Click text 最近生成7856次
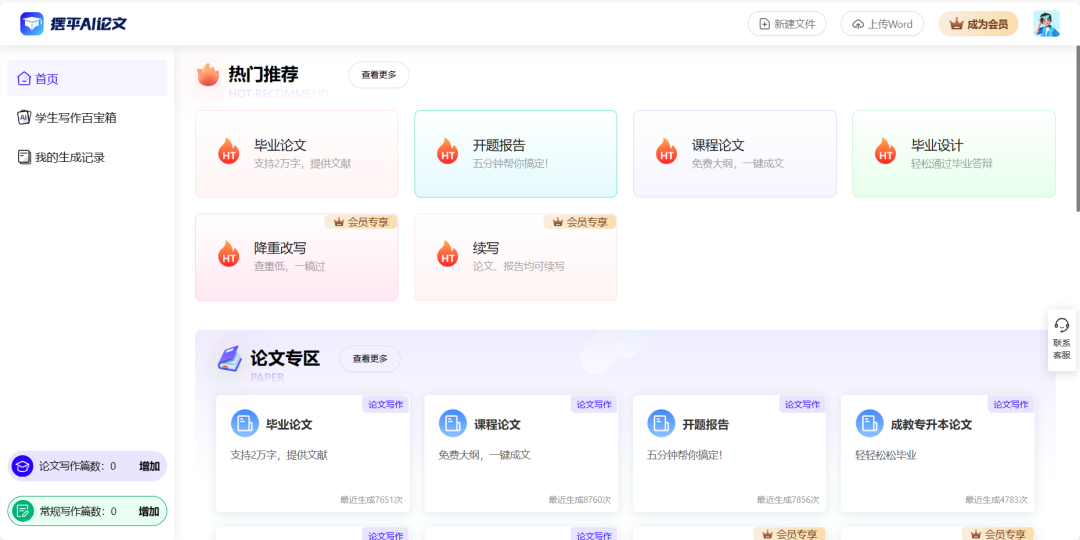Screen dimensions: 1080x540 point(788,499)
